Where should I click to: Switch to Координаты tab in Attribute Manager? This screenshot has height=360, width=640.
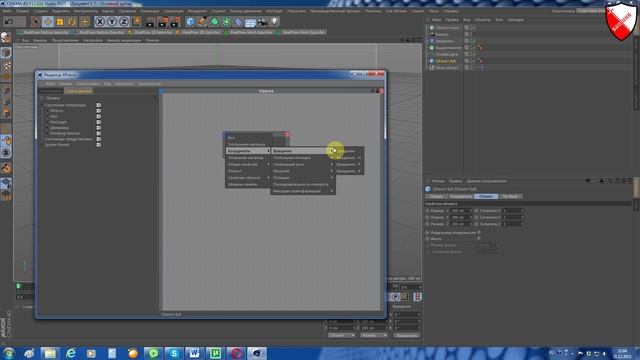[461, 196]
